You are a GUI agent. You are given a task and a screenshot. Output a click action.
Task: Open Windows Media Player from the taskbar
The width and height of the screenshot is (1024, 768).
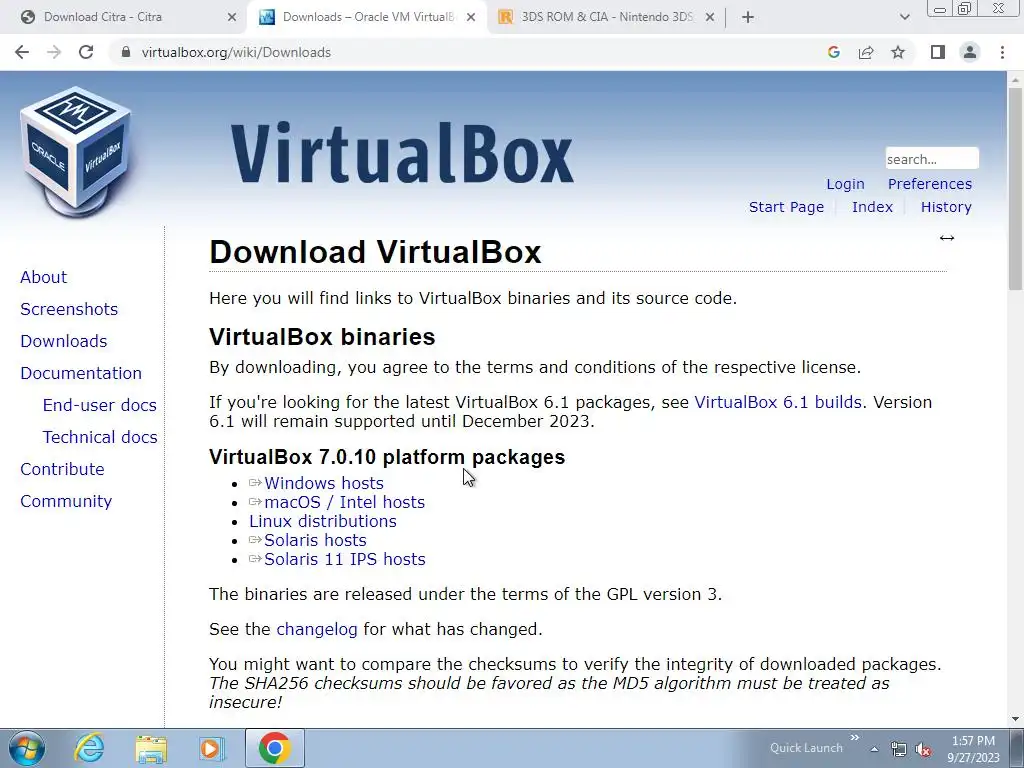pyautogui.click(x=212, y=748)
